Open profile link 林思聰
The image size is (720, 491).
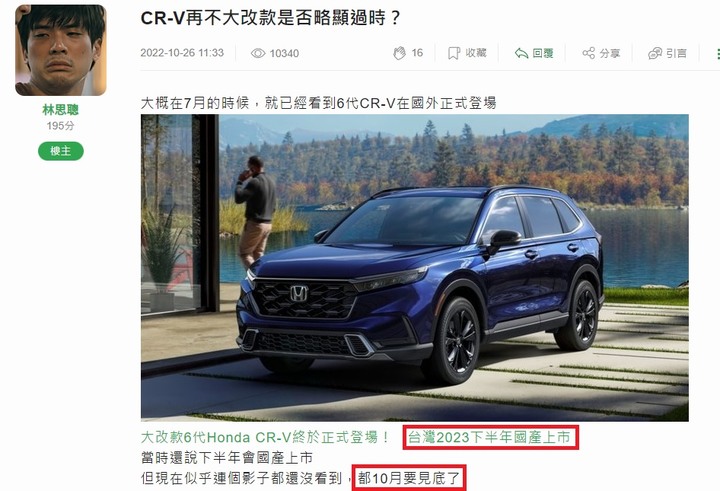[61, 110]
